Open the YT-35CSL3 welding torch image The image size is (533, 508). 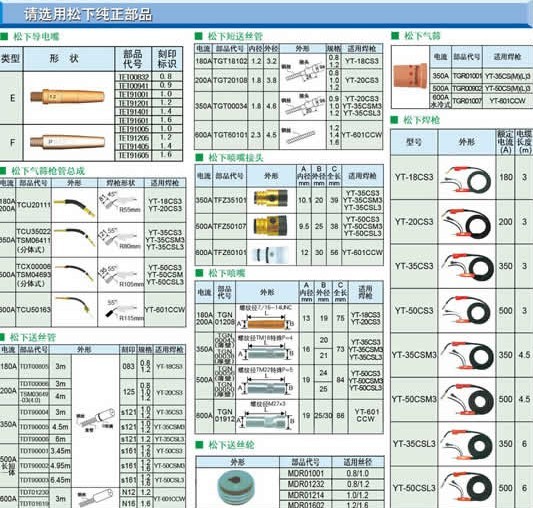pos(467,444)
